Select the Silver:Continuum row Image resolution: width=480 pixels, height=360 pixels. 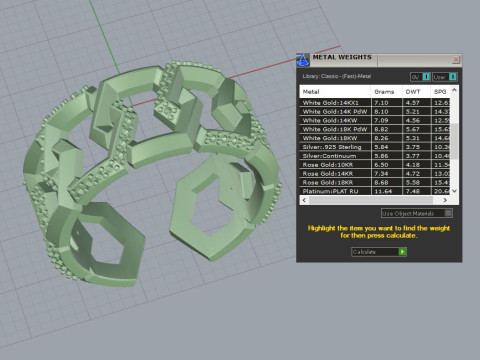pos(375,156)
